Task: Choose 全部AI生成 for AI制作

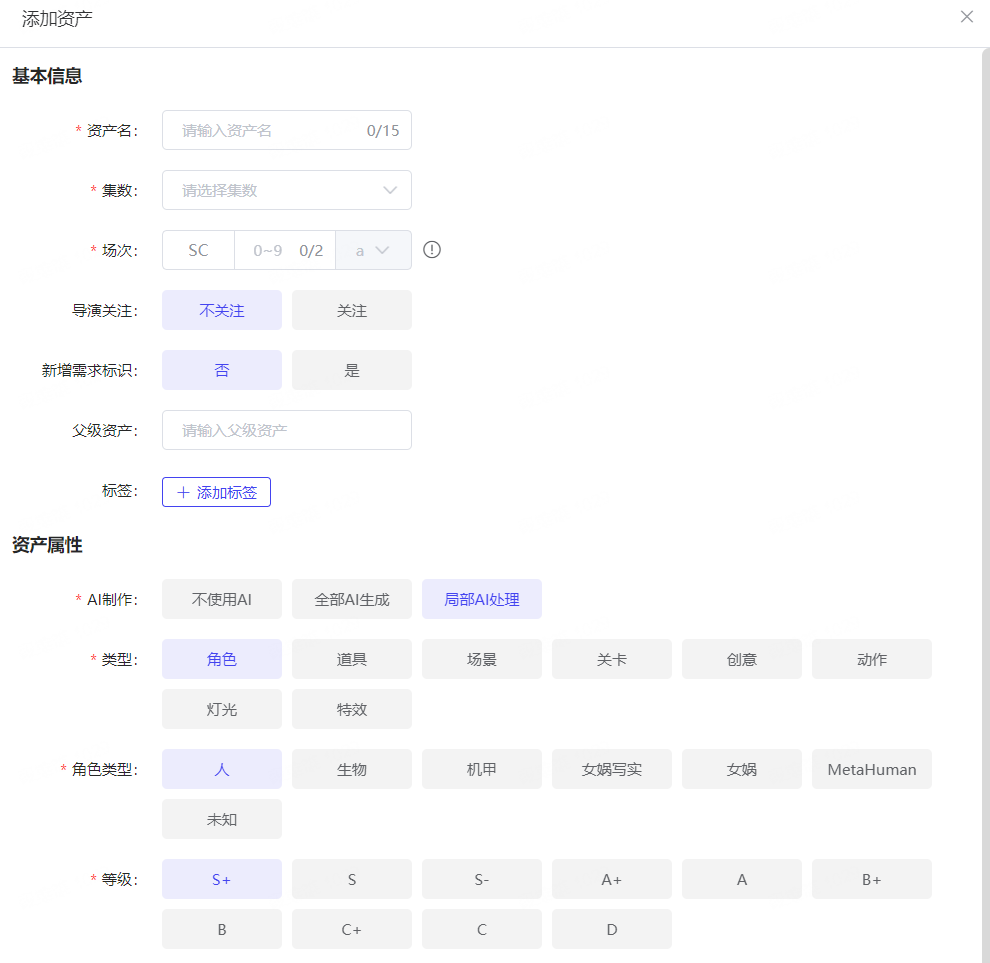Action: 352,600
